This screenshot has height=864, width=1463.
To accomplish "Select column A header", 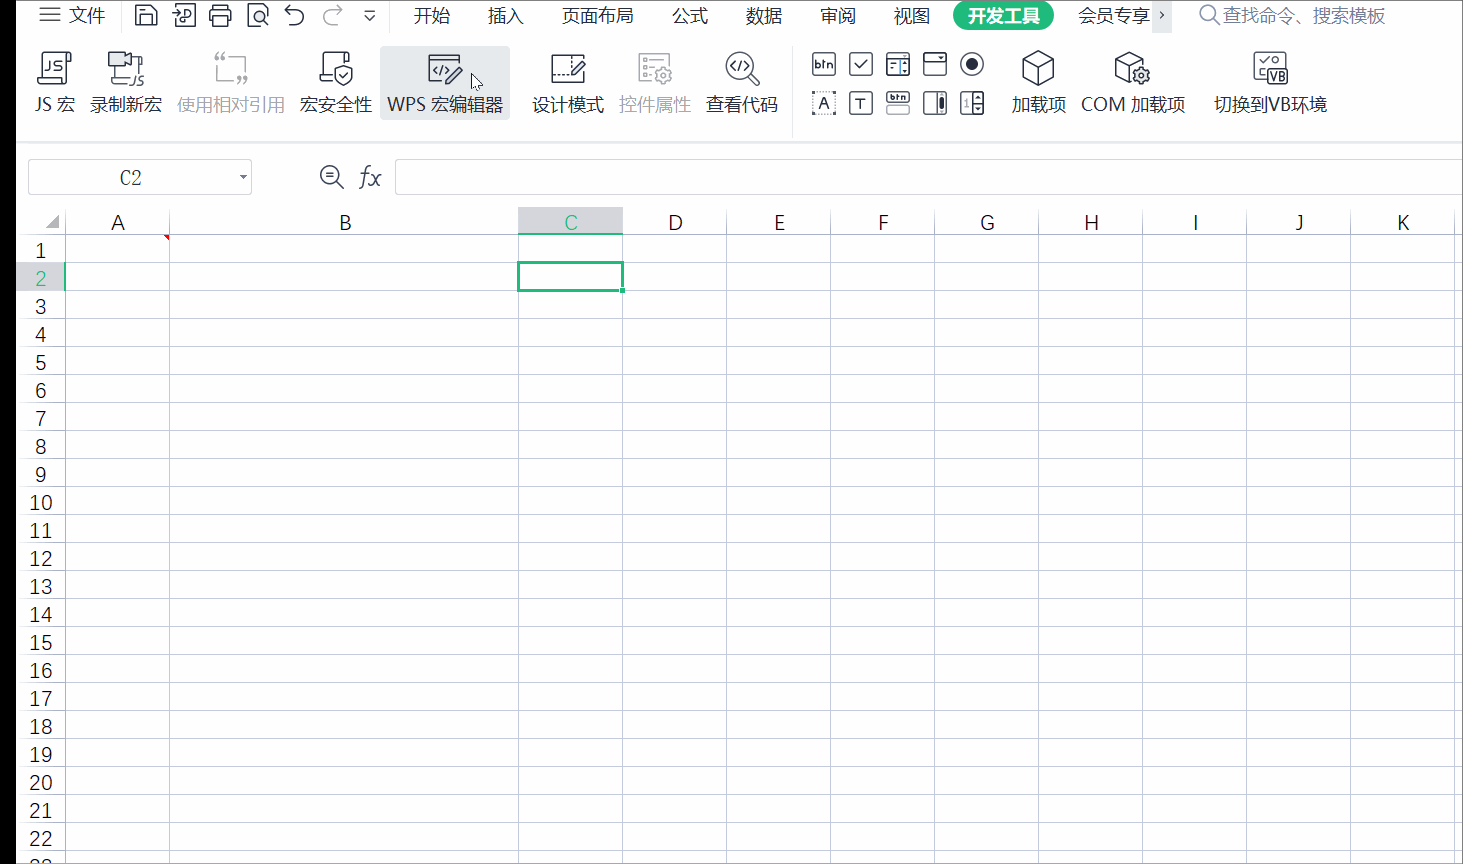I will 118,222.
